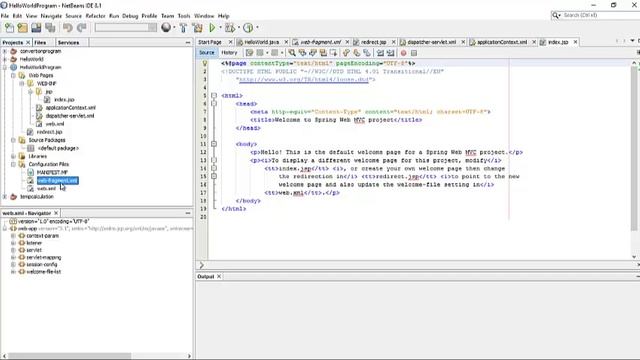Expand the servlet-mapping node in Navigator
Screen dimensions: 640x360
coord(13,258)
